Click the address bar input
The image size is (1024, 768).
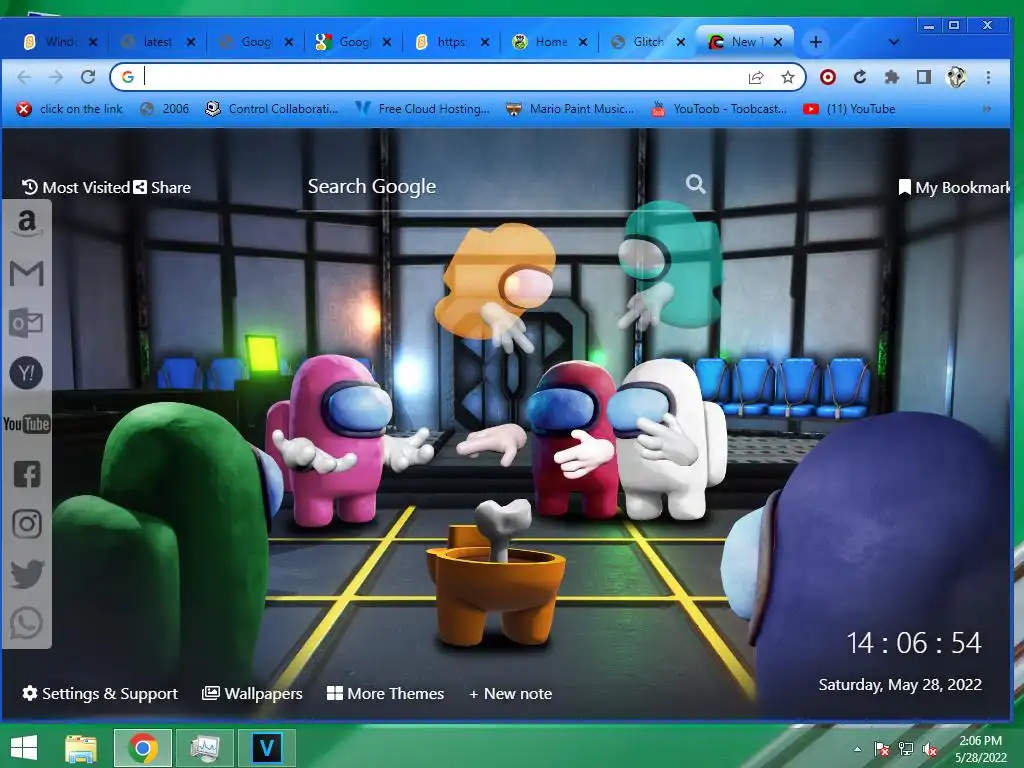444,77
